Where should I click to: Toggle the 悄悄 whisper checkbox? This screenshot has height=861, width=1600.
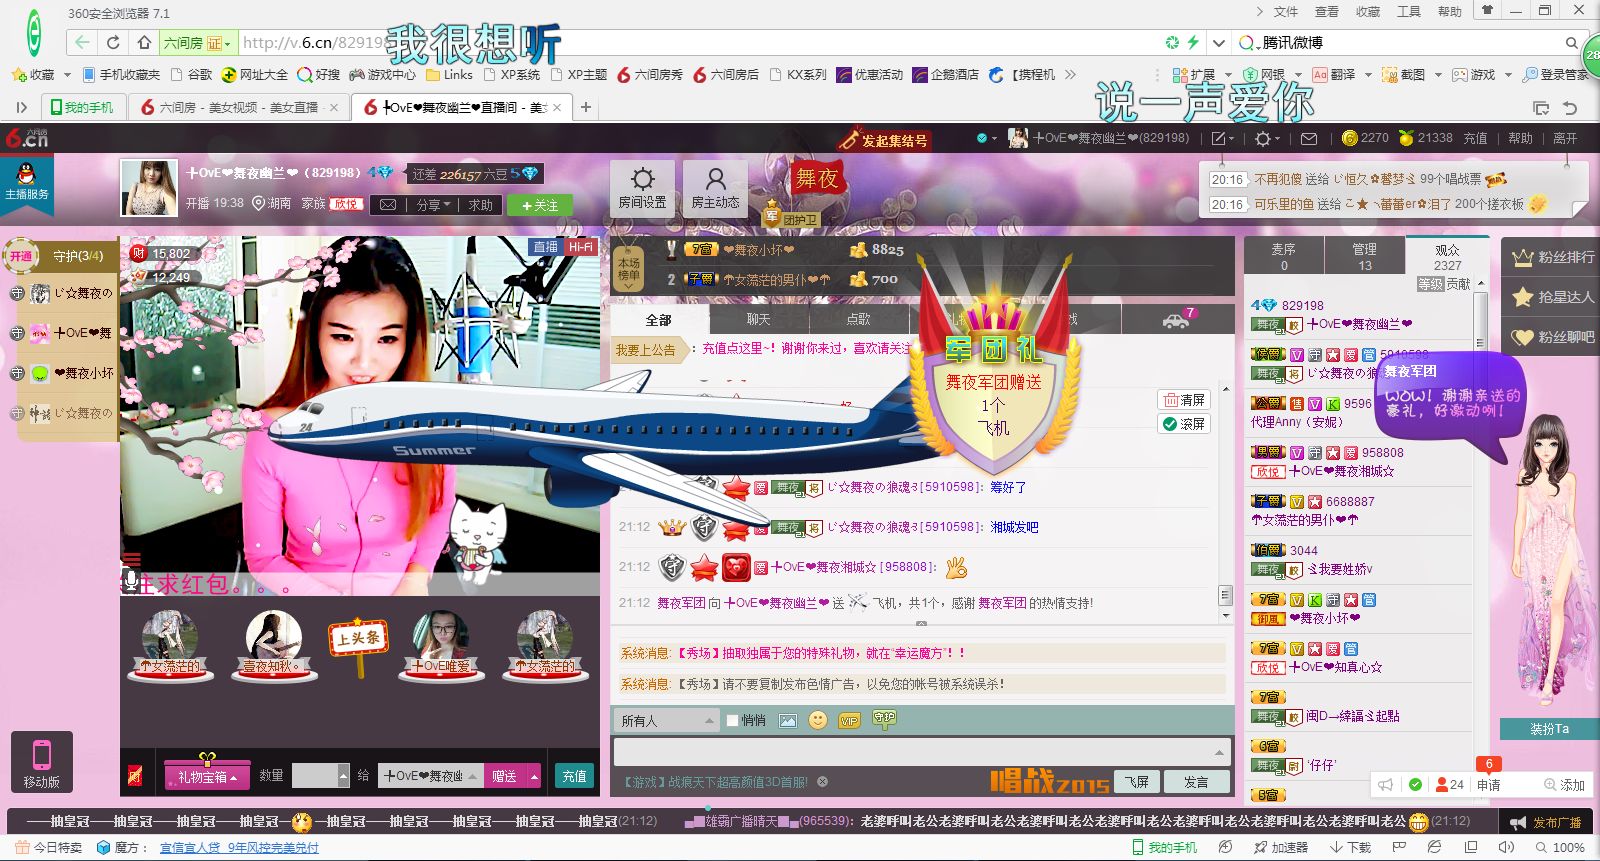point(732,720)
